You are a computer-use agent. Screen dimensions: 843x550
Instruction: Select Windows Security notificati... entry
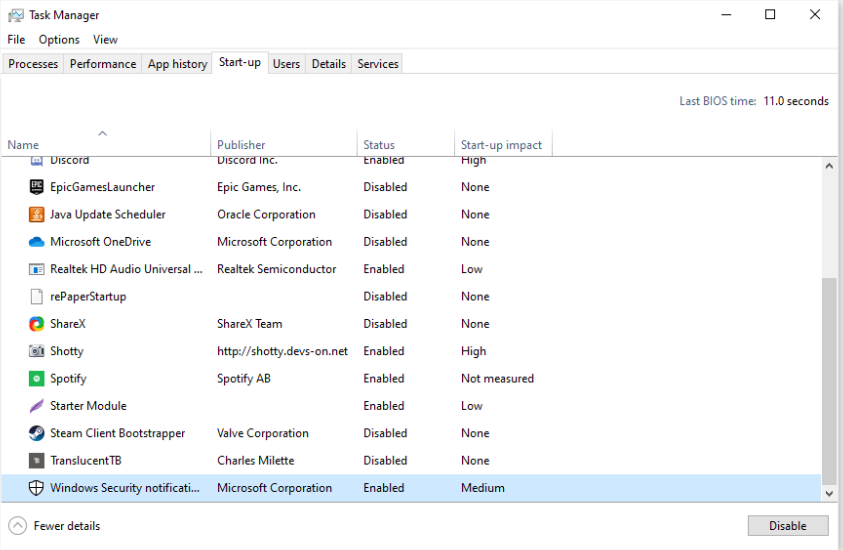point(125,488)
